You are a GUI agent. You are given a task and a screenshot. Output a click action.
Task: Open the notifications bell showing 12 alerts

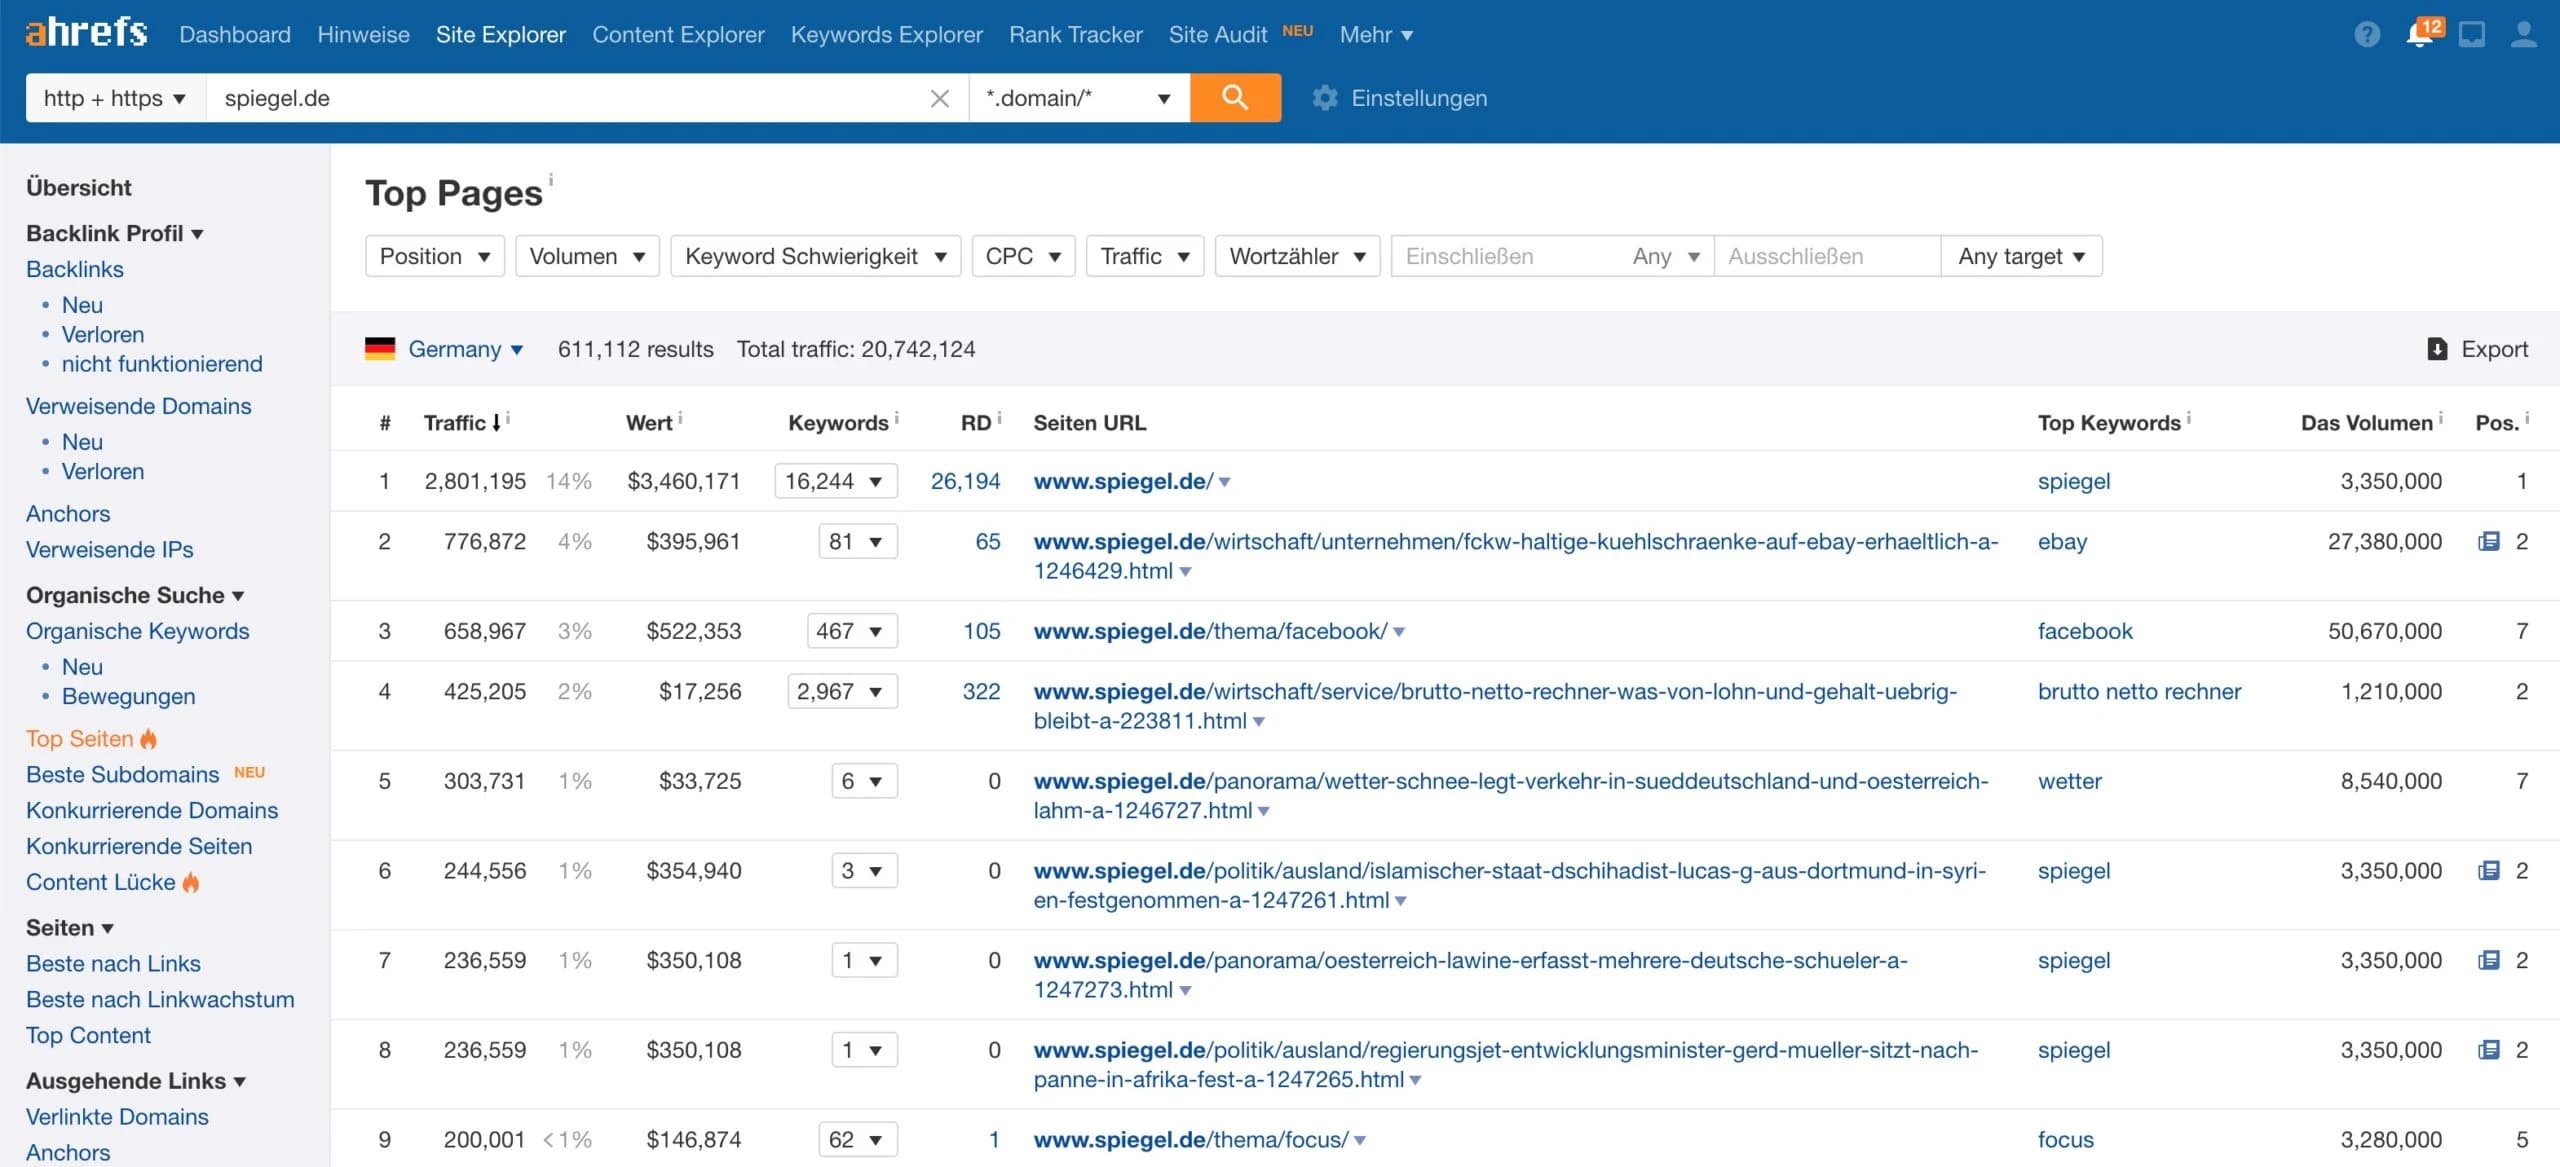2421,34
